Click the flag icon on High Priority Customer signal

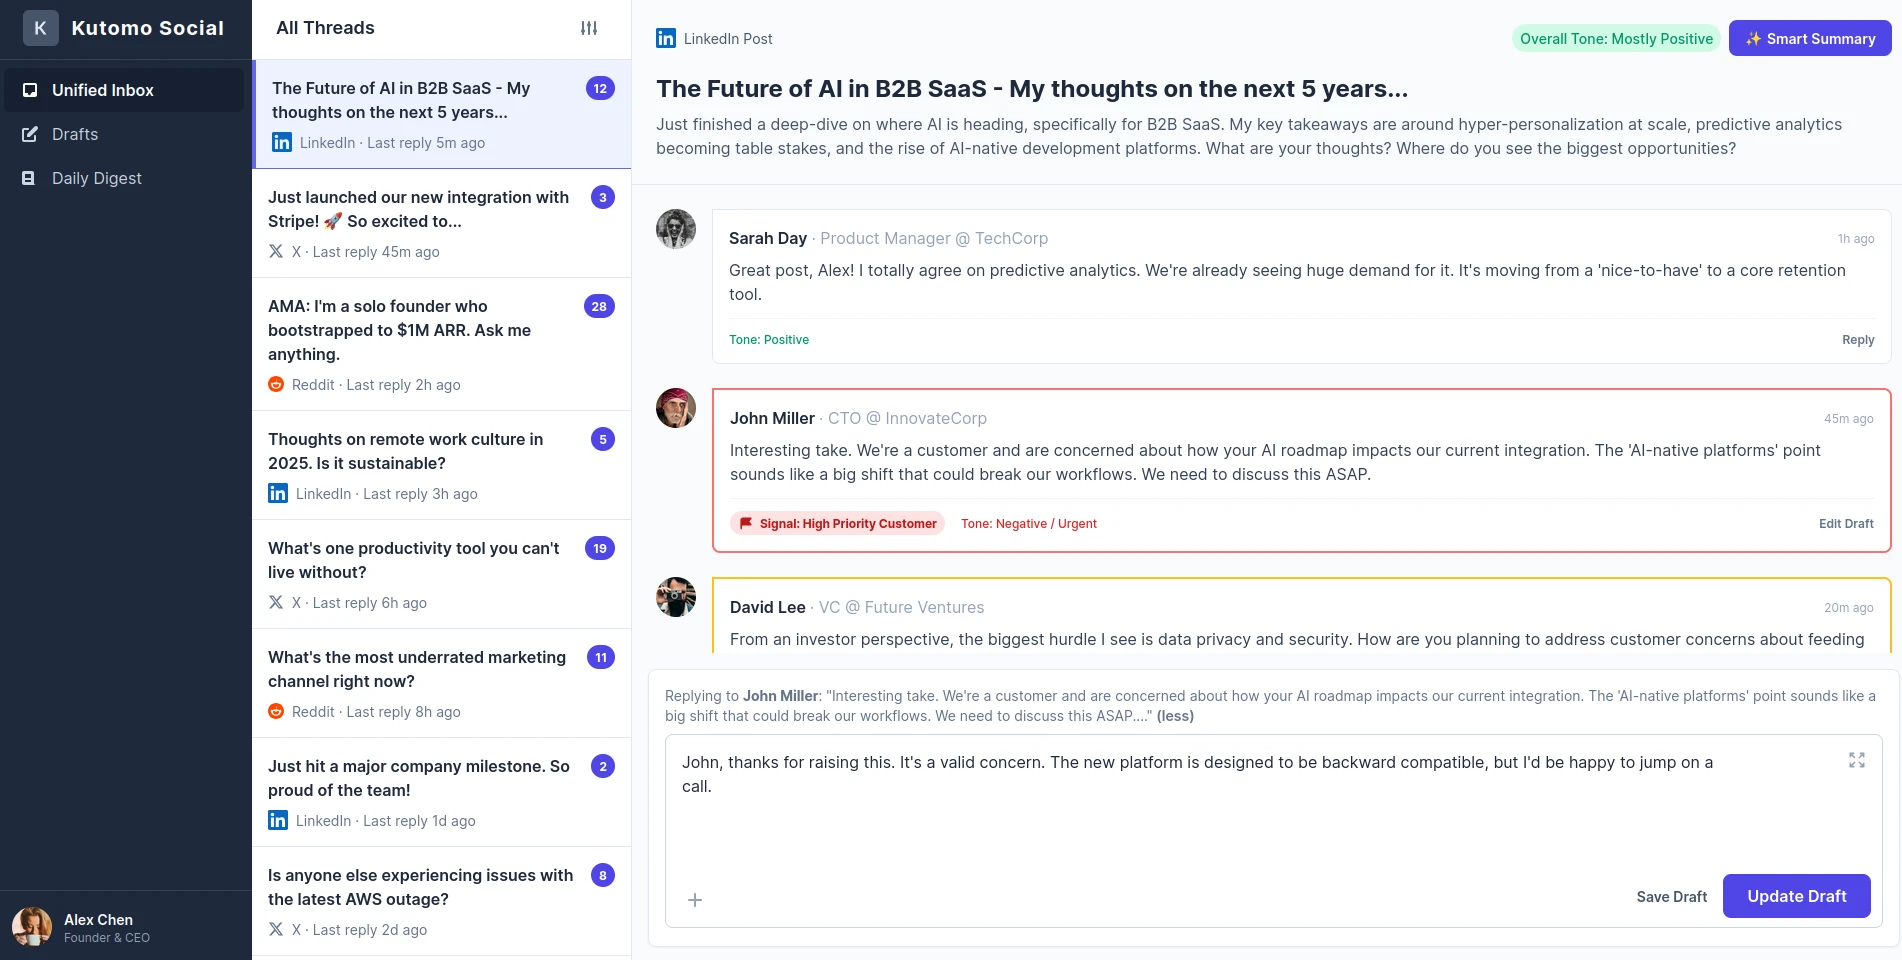click(x=746, y=523)
